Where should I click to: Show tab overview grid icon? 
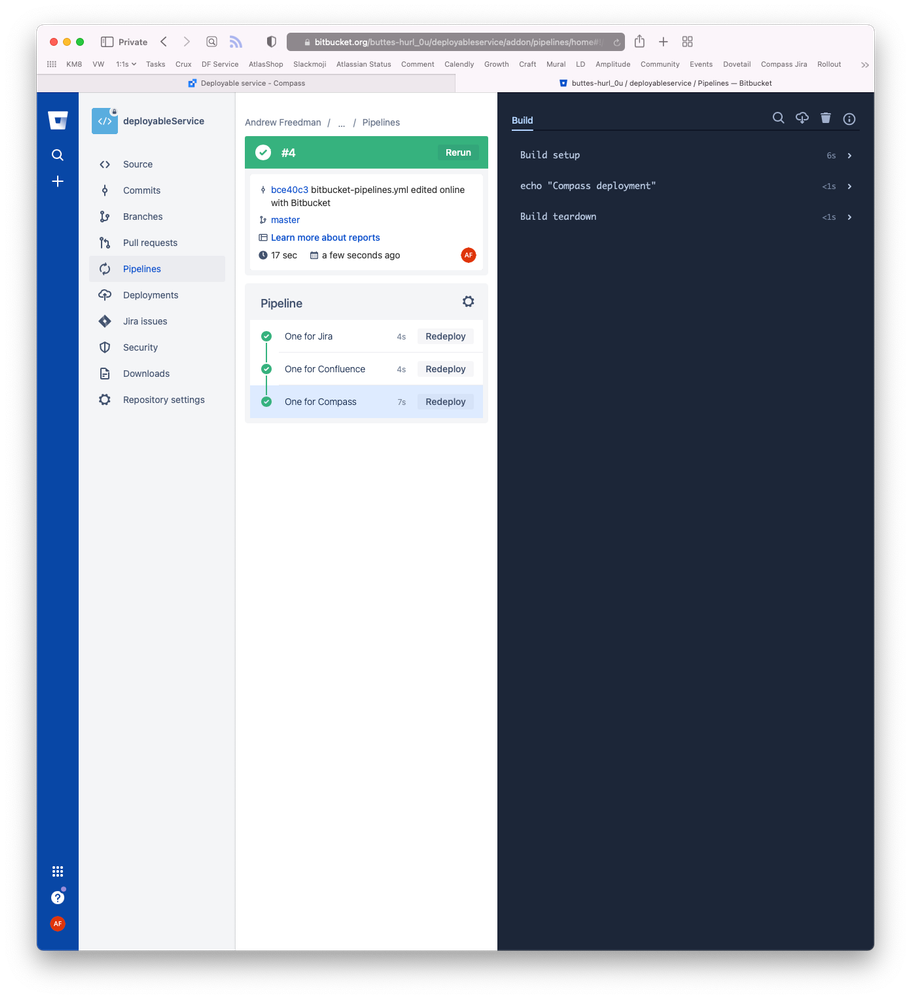(x=687, y=41)
